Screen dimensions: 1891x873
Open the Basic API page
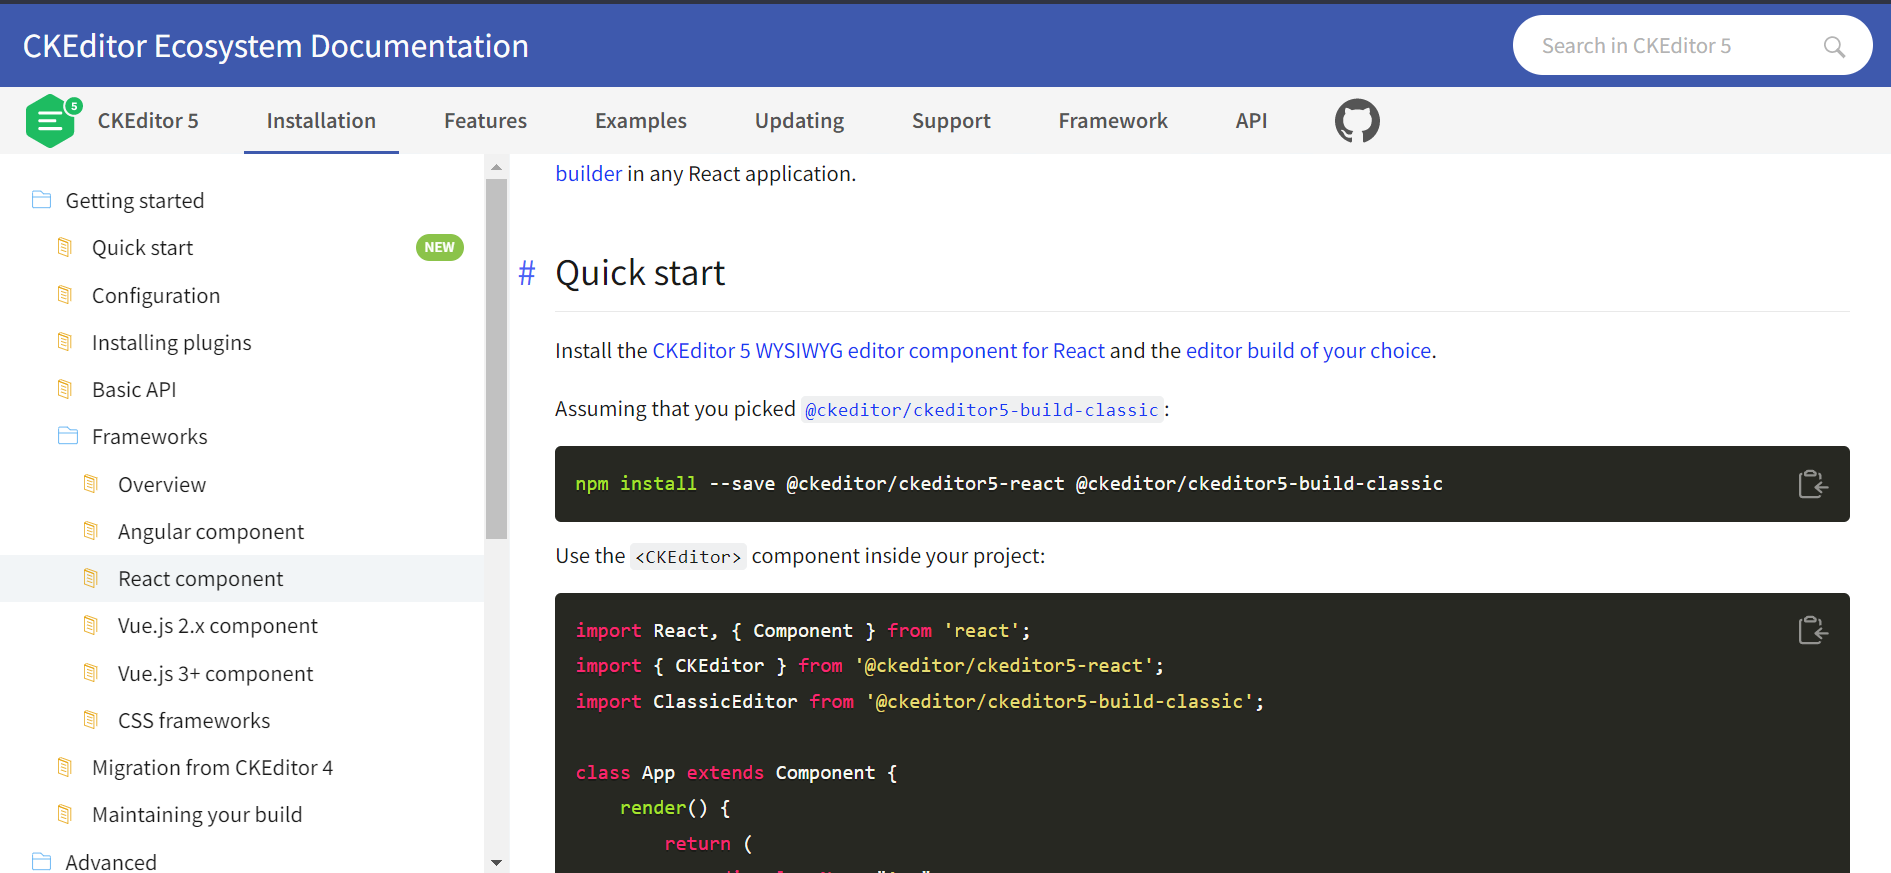(134, 389)
